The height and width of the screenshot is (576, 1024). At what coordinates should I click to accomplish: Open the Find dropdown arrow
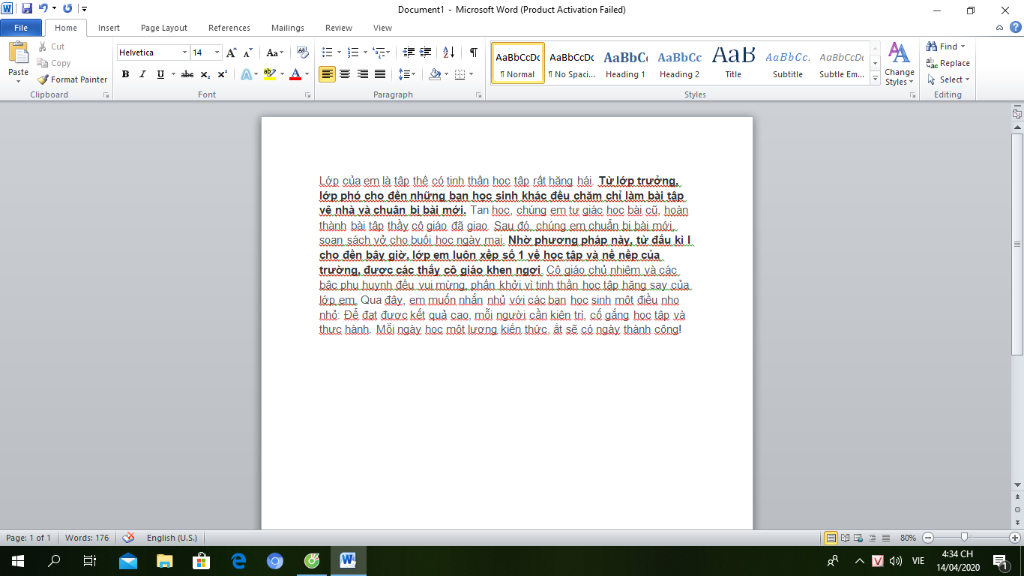pyautogui.click(x=963, y=46)
